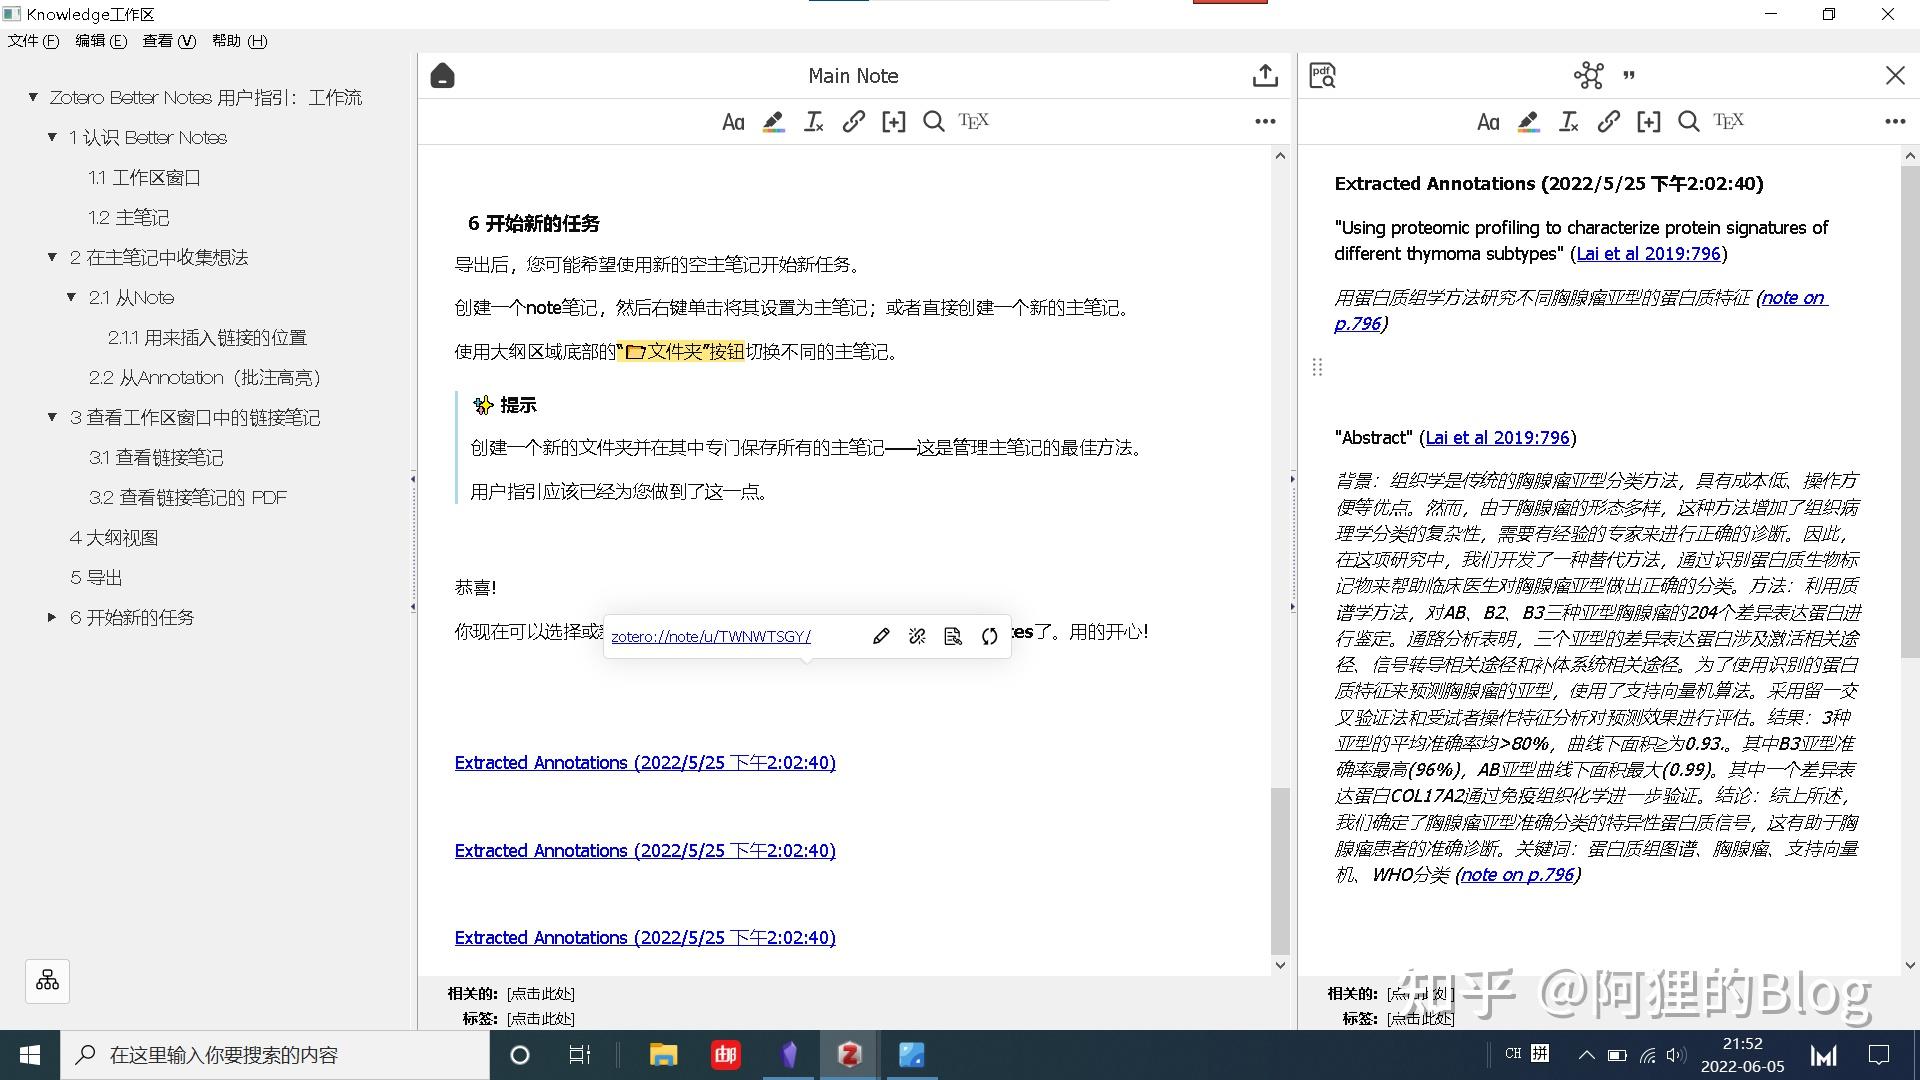Open PDF preview in the right note panel
The image size is (1920, 1080).
pos(1321,75)
